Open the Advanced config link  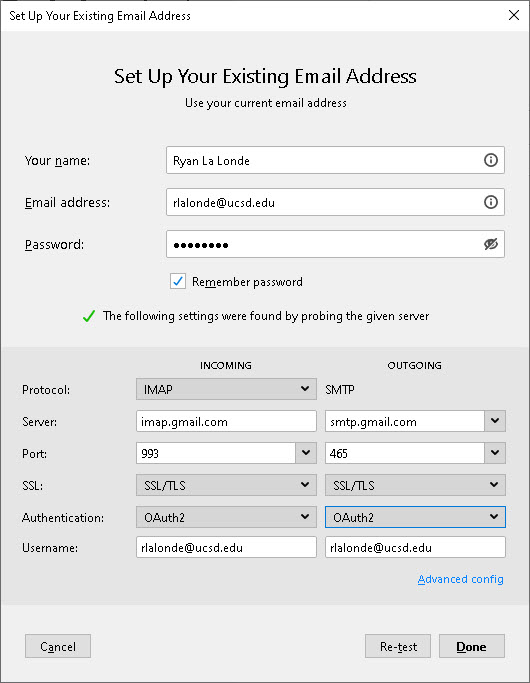point(460,579)
